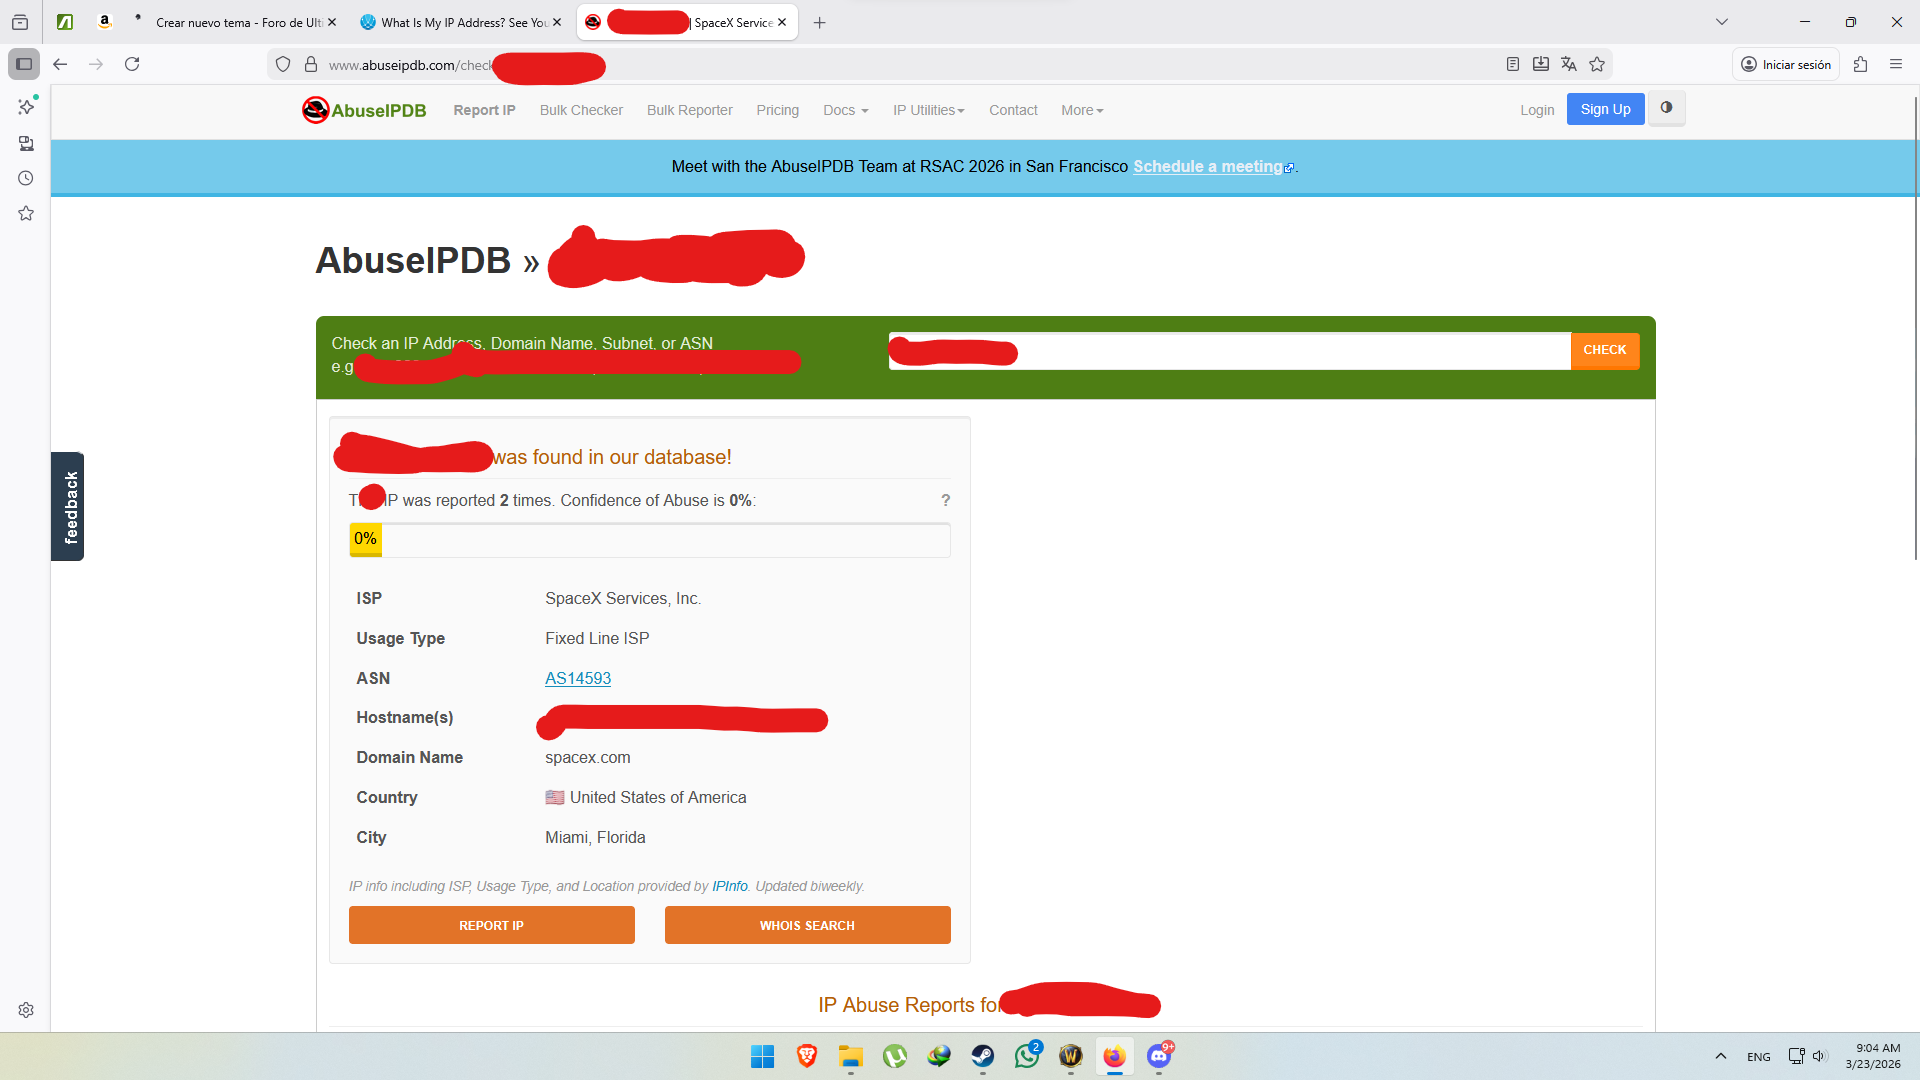1920x1080 pixels.
Task: Open Bulk Checker menu item
Action: coord(581,110)
